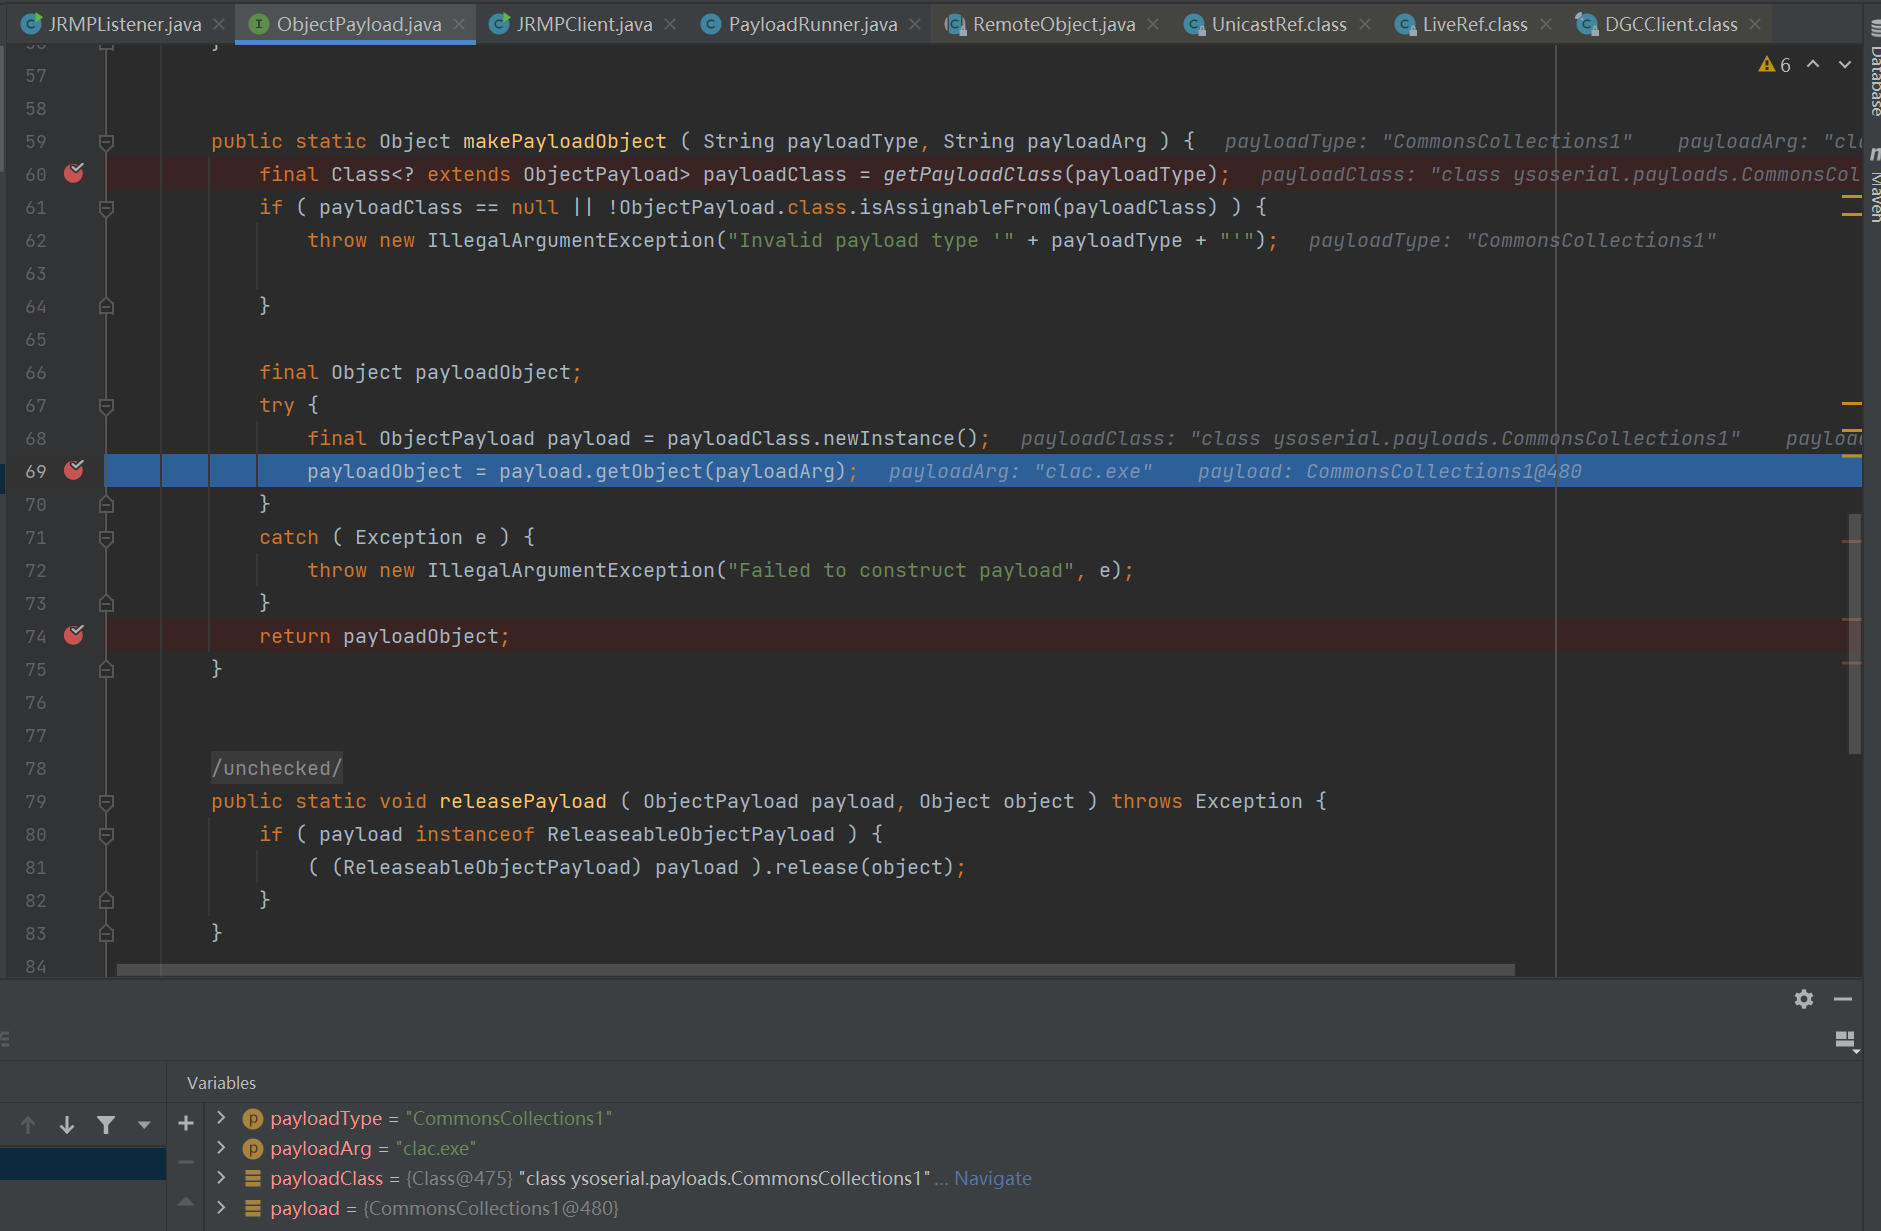
Task: Expand the payloadArg variable
Action: click(x=222, y=1148)
